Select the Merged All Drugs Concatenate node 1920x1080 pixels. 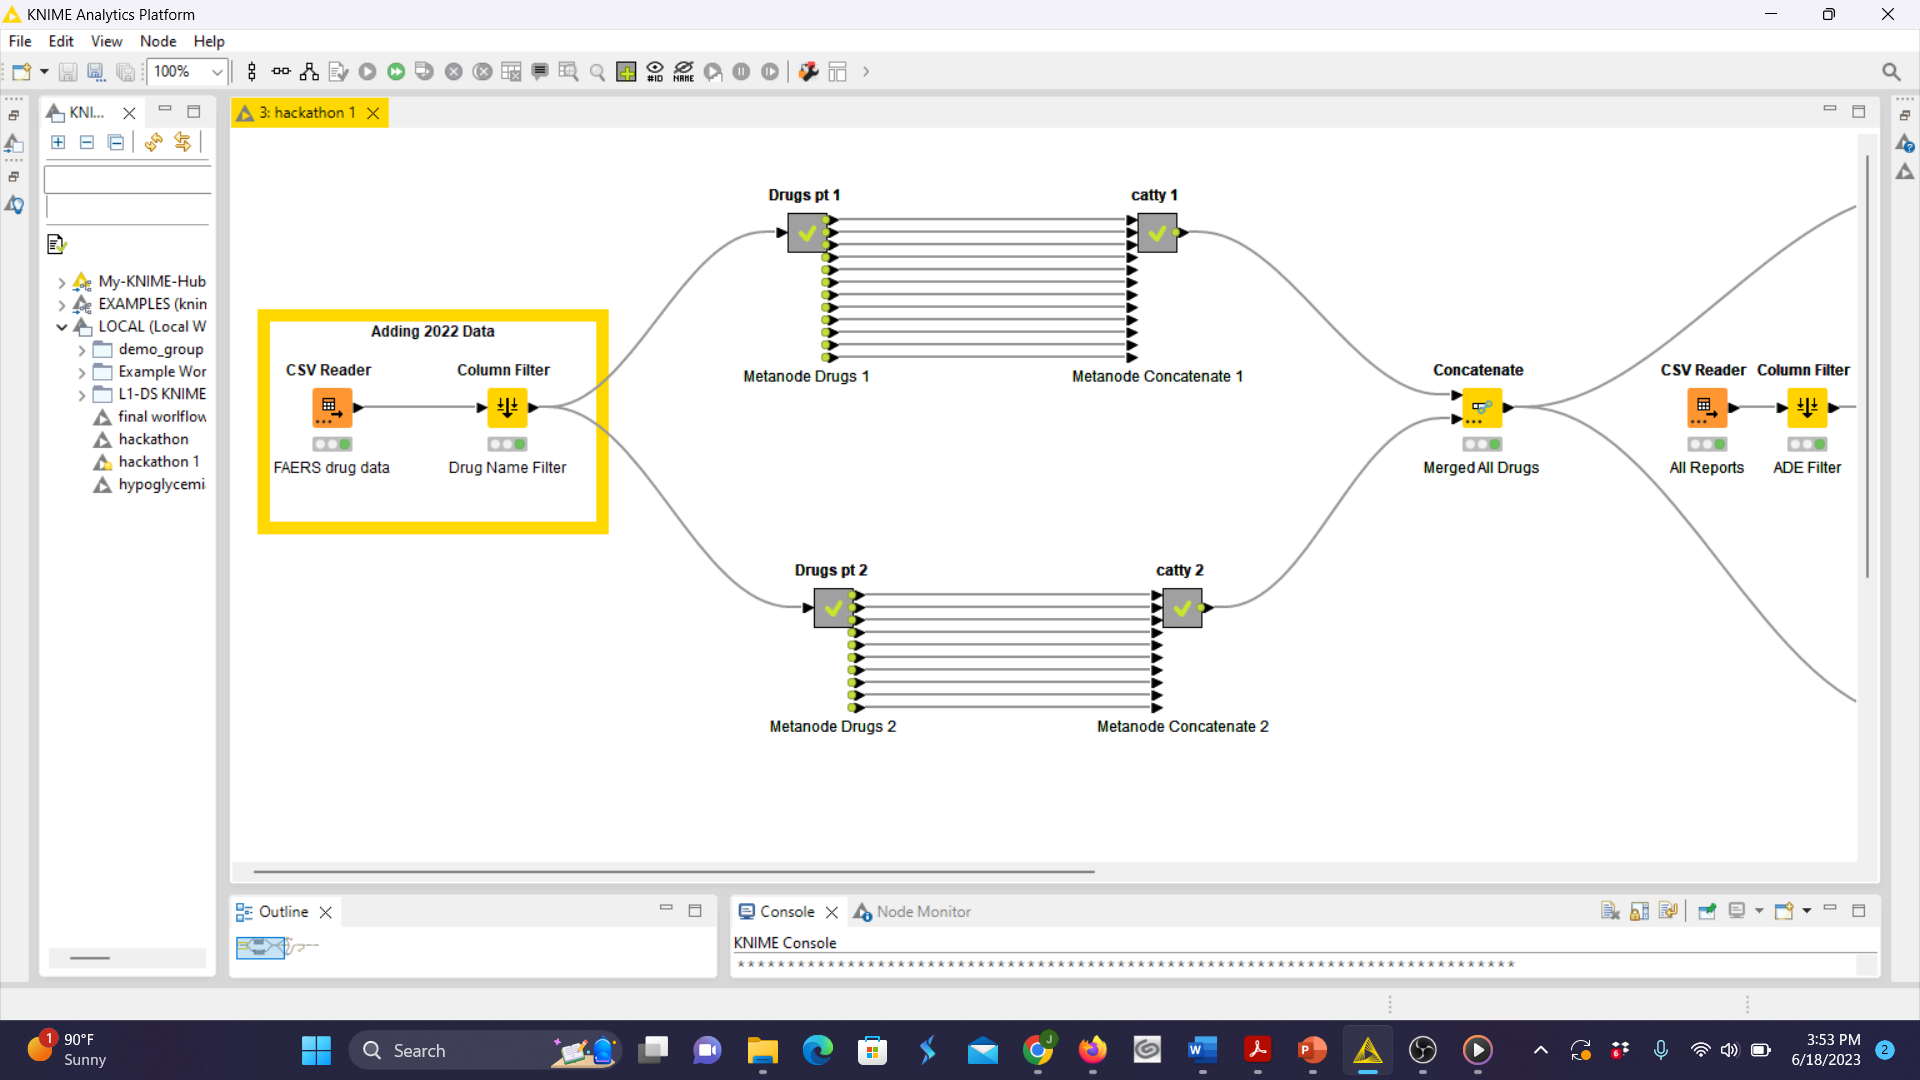point(1481,408)
